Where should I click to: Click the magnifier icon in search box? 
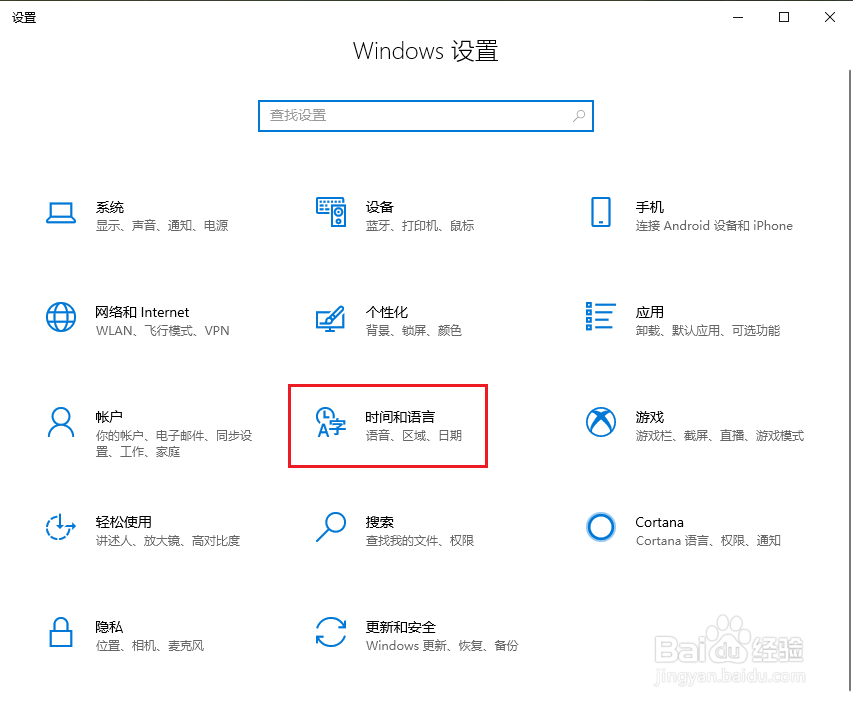[579, 116]
